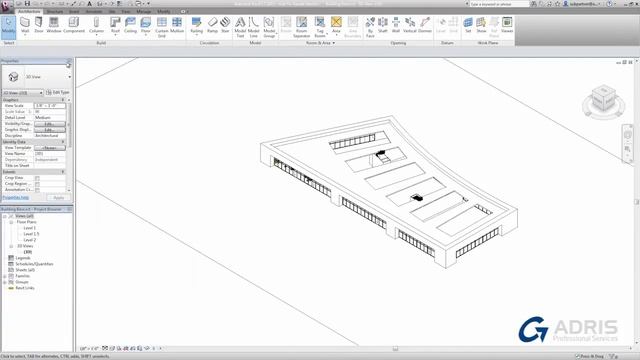Start the Ceiling tool
Screen dimensions: 640x360
click(x=130, y=25)
